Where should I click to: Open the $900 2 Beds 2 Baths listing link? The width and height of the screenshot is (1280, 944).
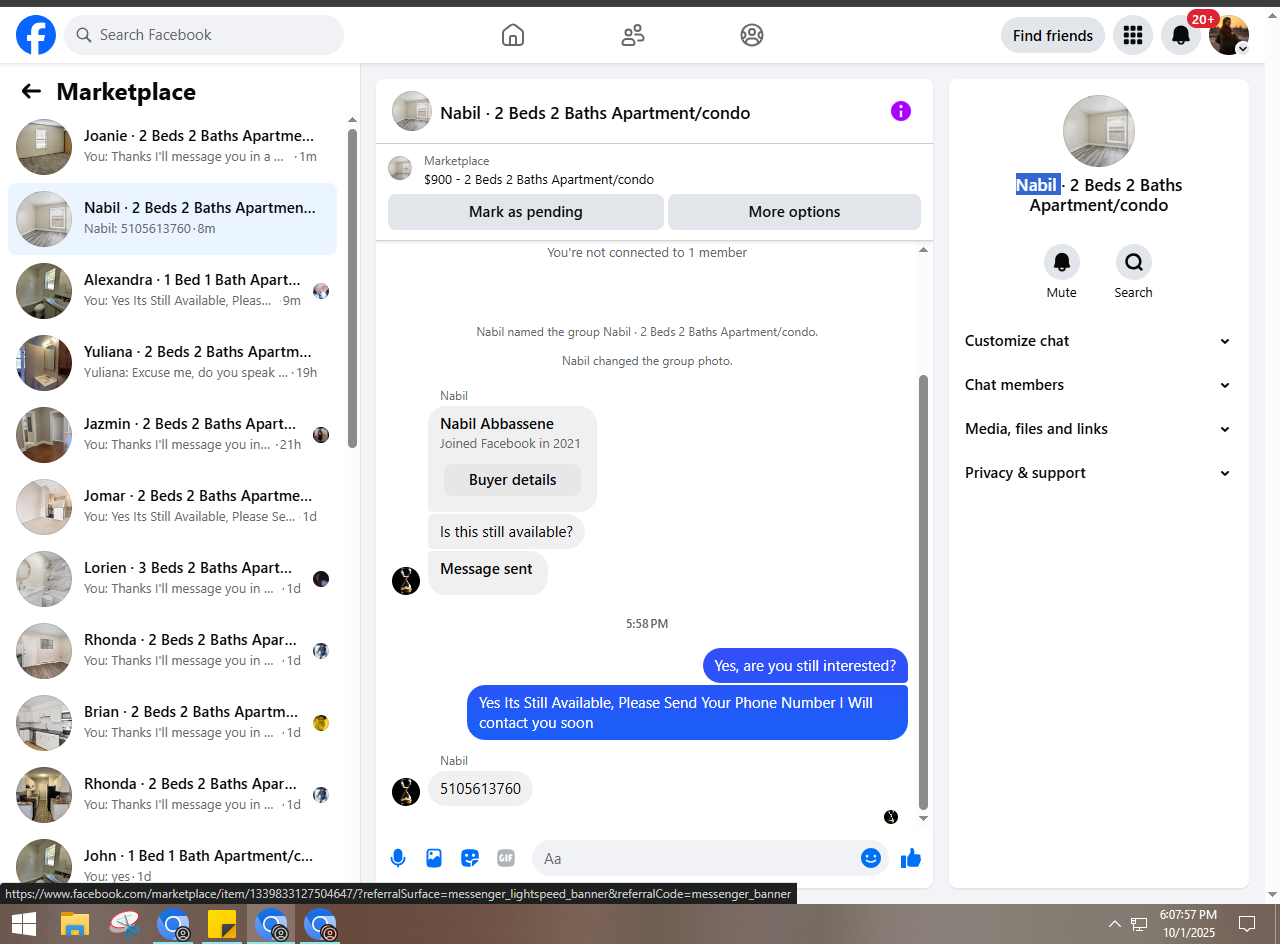[539, 180]
